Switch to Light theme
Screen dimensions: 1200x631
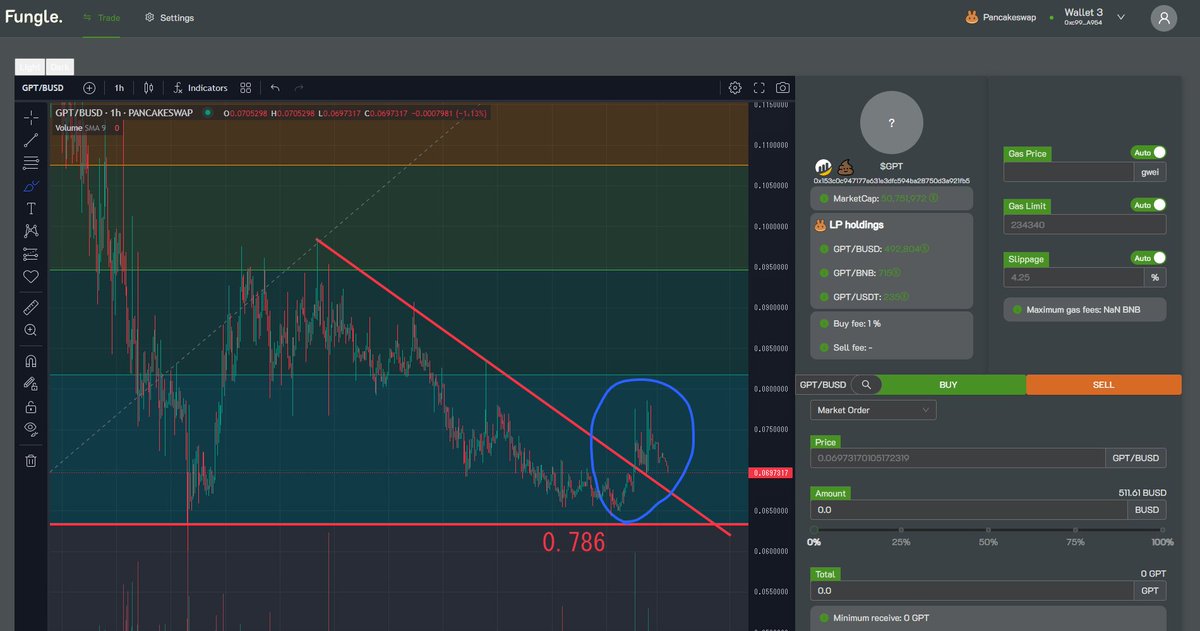pyautogui.click(x=30, y=67)
